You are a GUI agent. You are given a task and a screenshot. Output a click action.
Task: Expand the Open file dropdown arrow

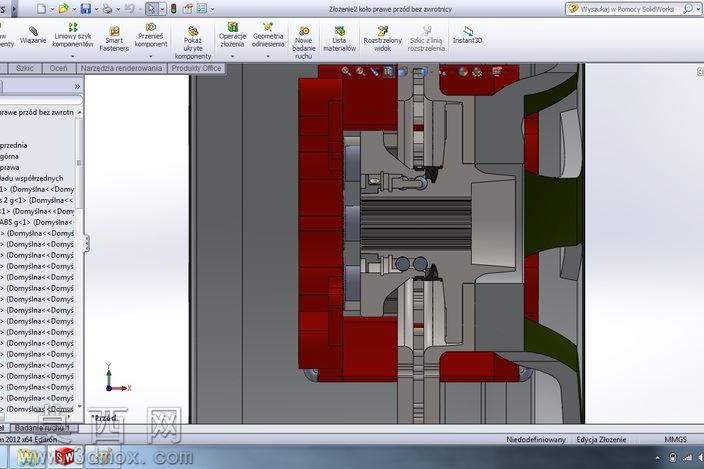[x=74, y=9]
